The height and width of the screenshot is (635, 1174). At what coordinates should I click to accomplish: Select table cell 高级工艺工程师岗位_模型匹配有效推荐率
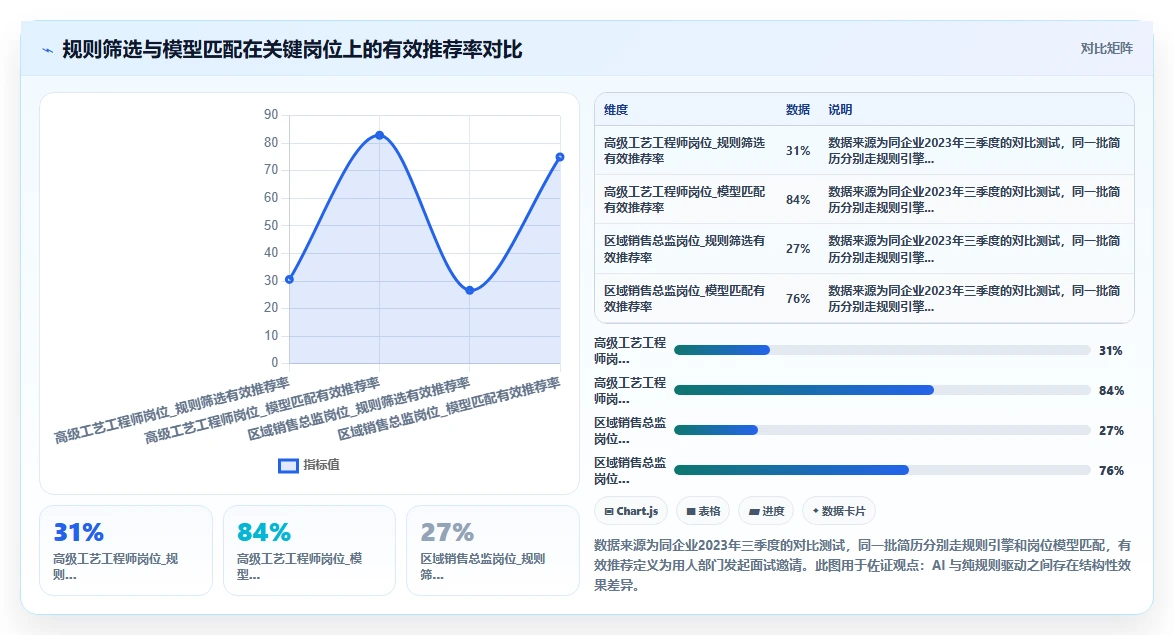684,200
